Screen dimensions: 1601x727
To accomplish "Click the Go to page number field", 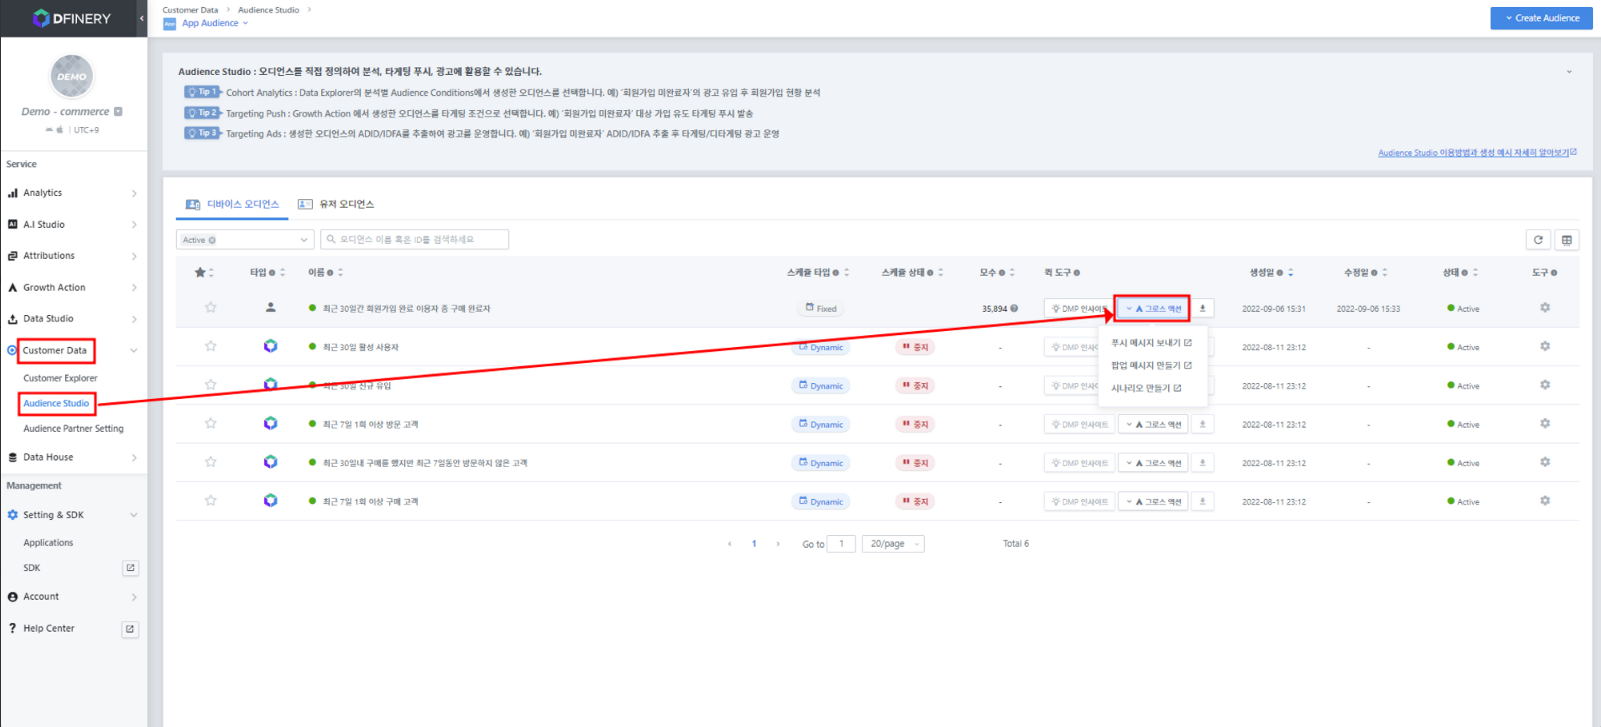I will tap(841, 544).
